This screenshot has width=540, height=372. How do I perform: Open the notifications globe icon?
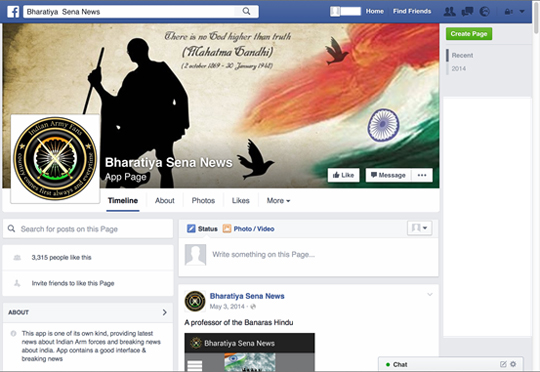tap(485, 12)
